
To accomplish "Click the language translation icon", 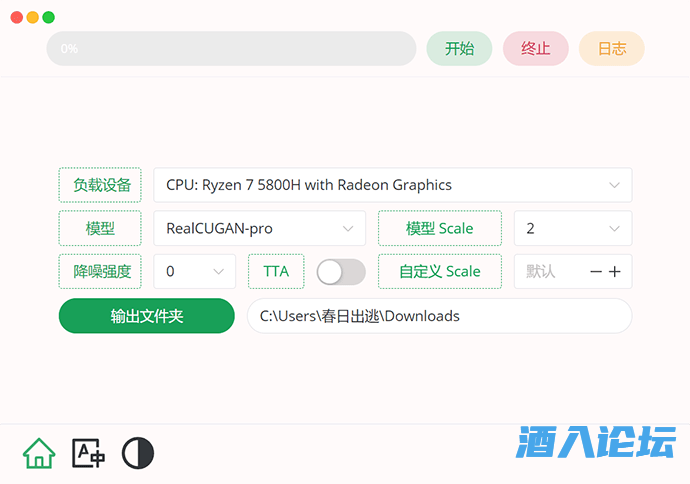I will tap(88, 454).
